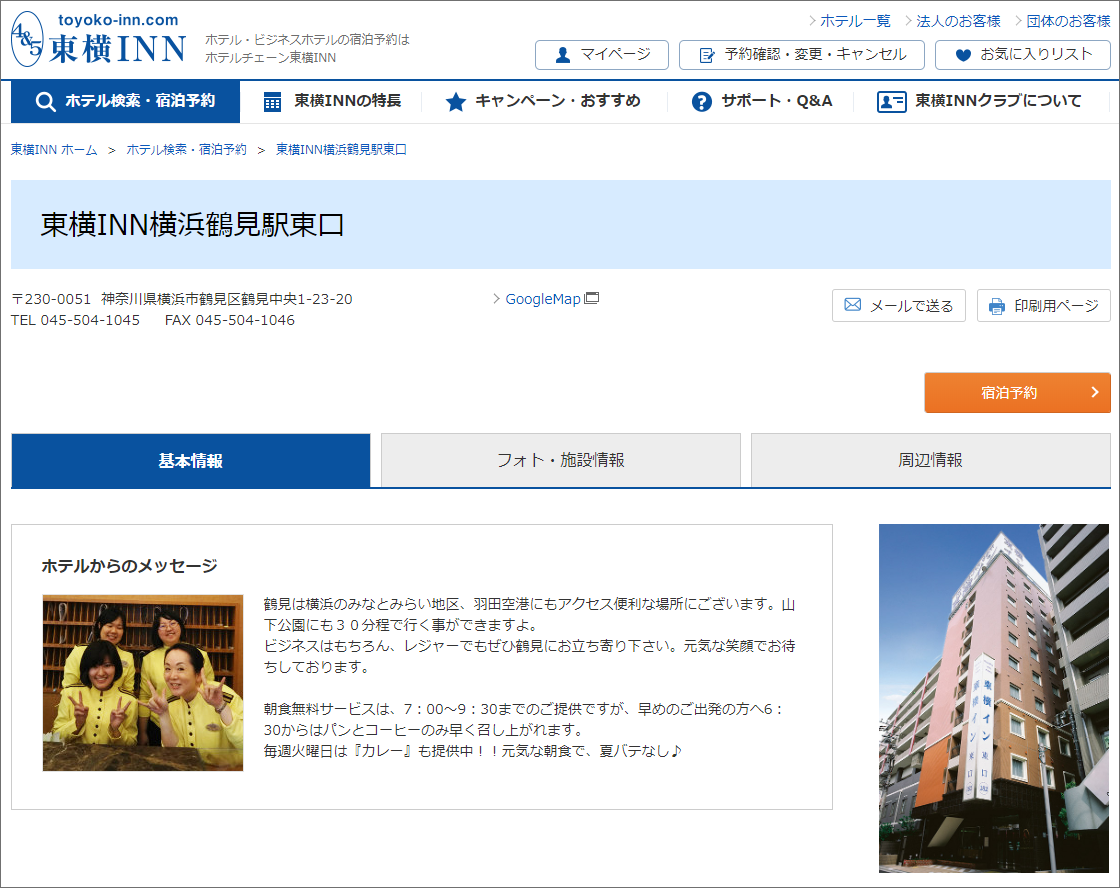Click the TEL 045-504-1045 number
The image size is (1120, 888).
click(x=76, y=320)
